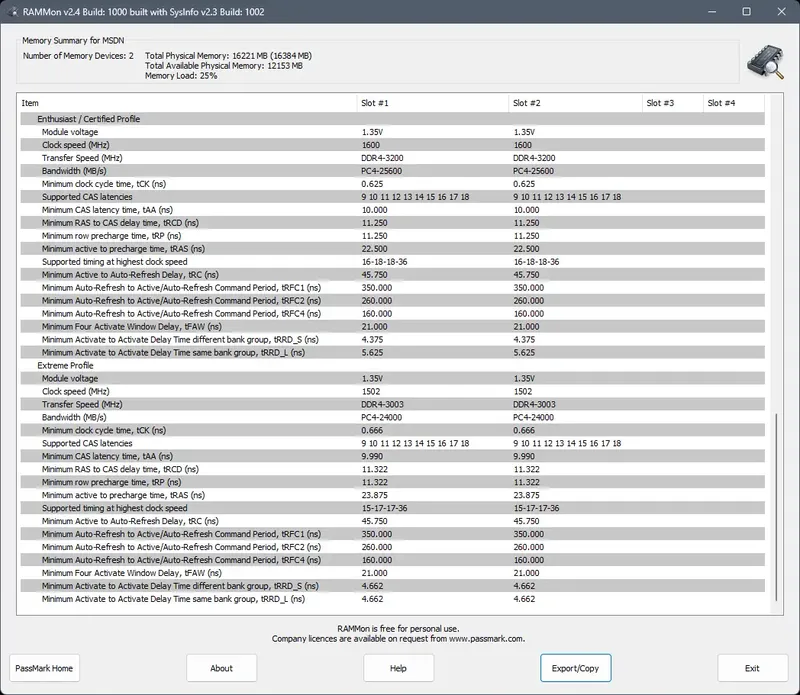Select the Extreme Profile heading row
This screenshot has height=695, width=800.
pos(392,365)
